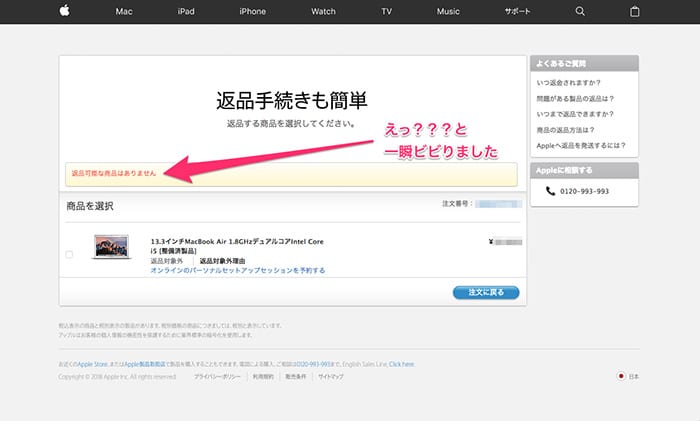Image resolution: width=700 pixels, height=421 pixels.
Task: Open the TV menu item
Action: [387, 12]
